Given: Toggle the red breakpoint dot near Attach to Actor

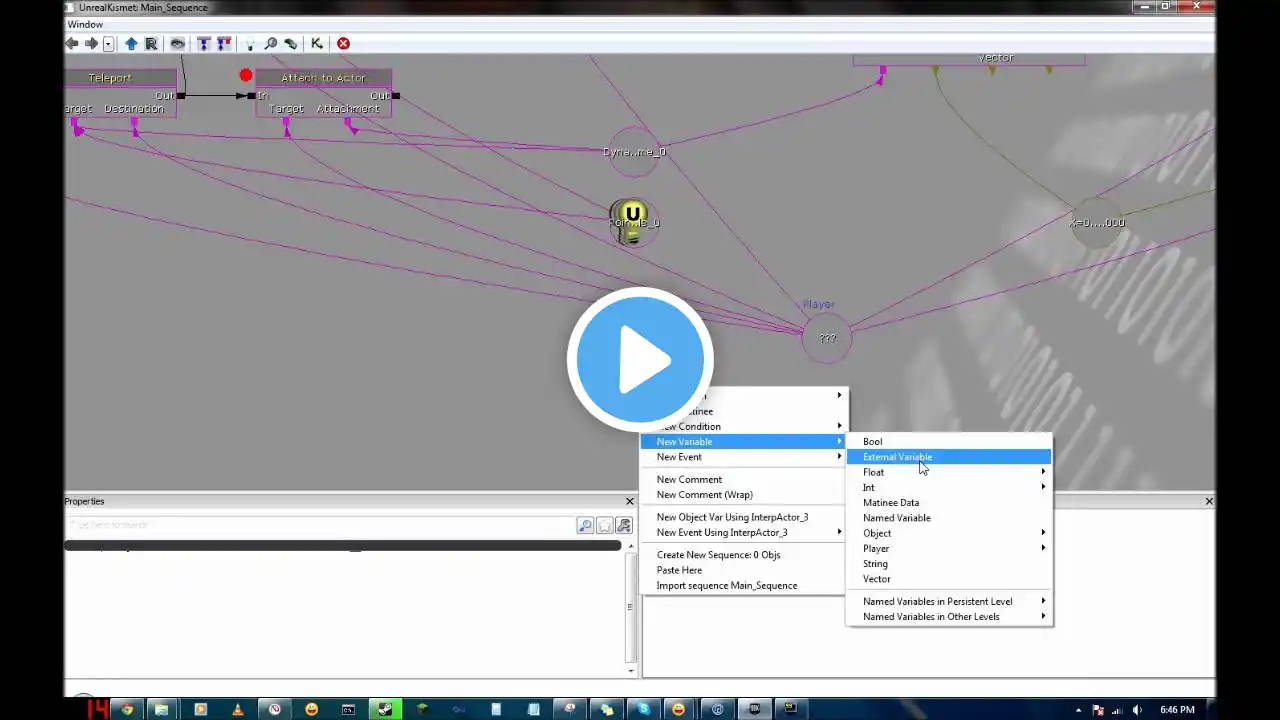Looking at the screenshot, I should click(x=246, y=76).
